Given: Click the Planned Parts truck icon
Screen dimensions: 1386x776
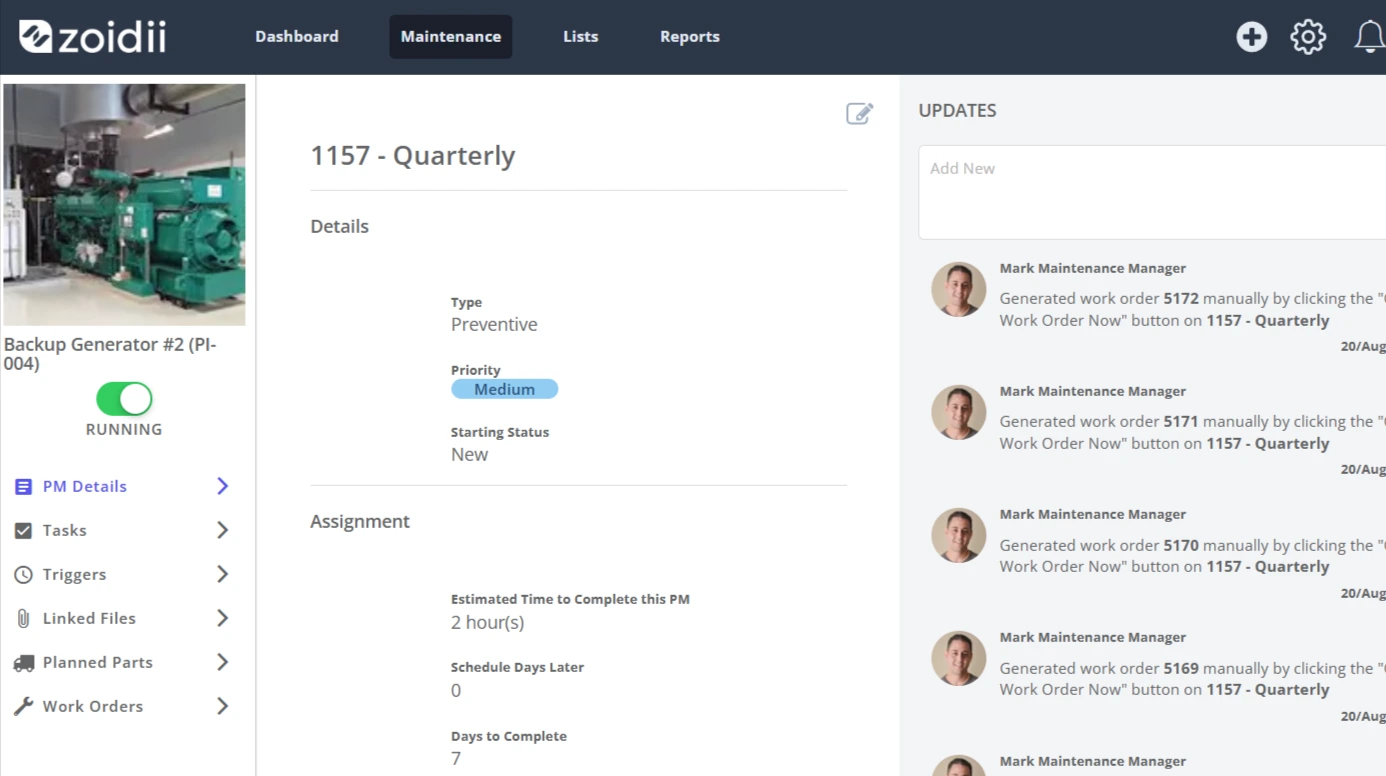Looking at the screenshot, I should 24,663.
